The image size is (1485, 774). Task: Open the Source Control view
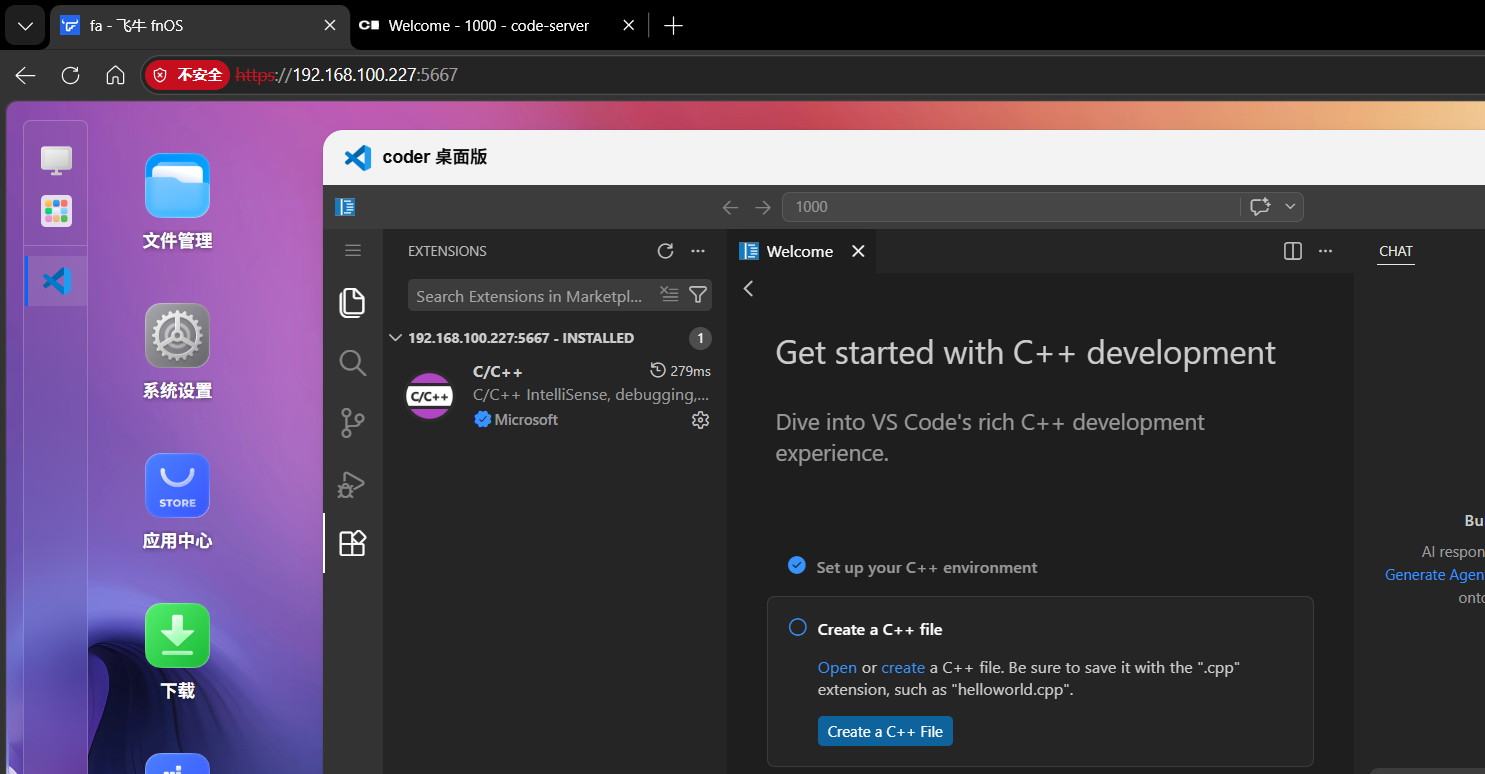pos(352,423)
